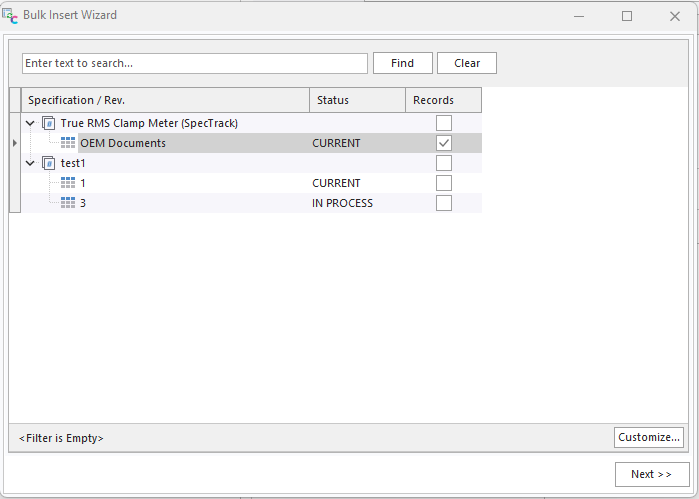Open the Customize... filter dialog
This screenshot has width=699, height=499.
pyautogui.click(x=649, y=437)
